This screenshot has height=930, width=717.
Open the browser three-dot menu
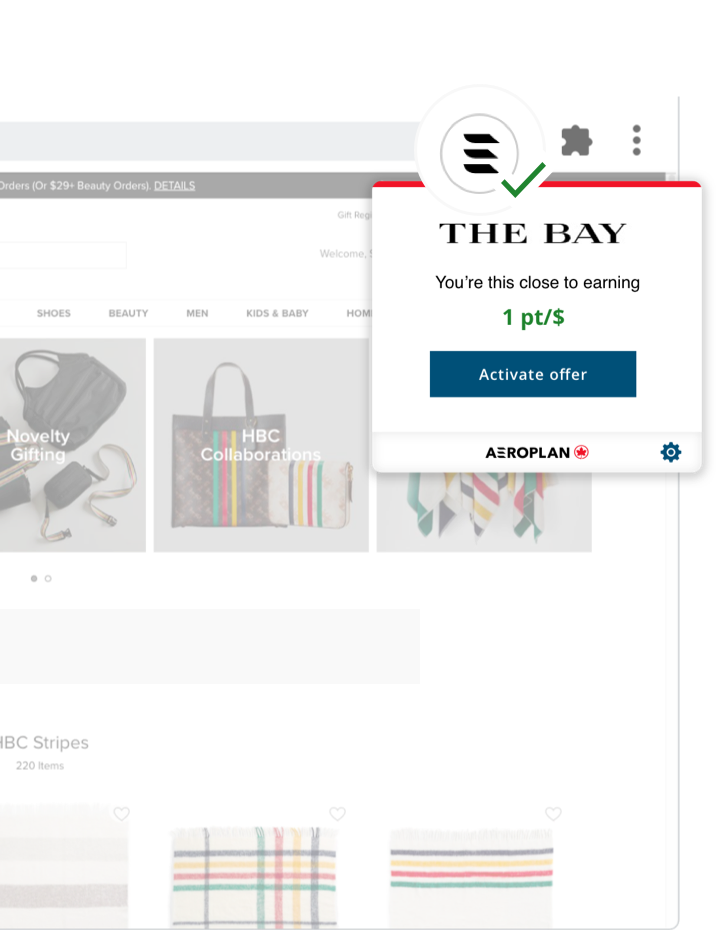point(636,140)
